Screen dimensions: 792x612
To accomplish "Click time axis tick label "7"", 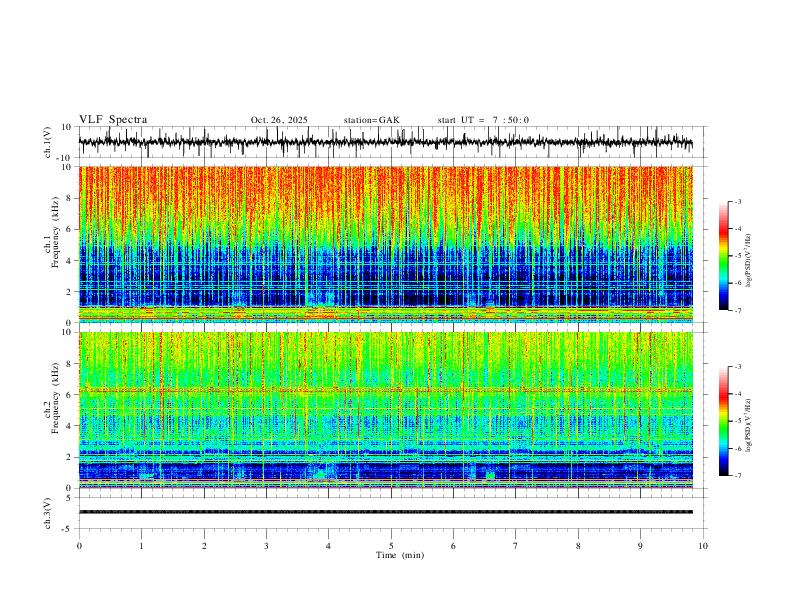I will click(x=516, y=546).
